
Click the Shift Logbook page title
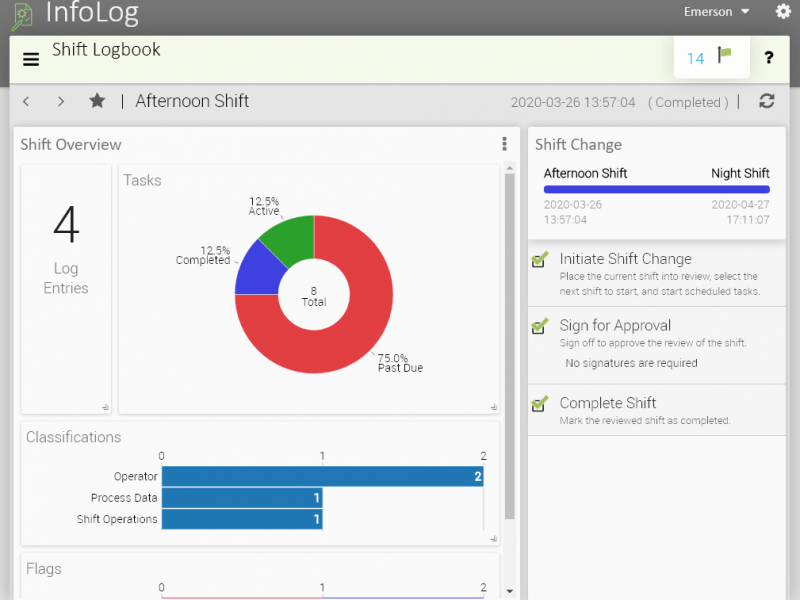106,50
